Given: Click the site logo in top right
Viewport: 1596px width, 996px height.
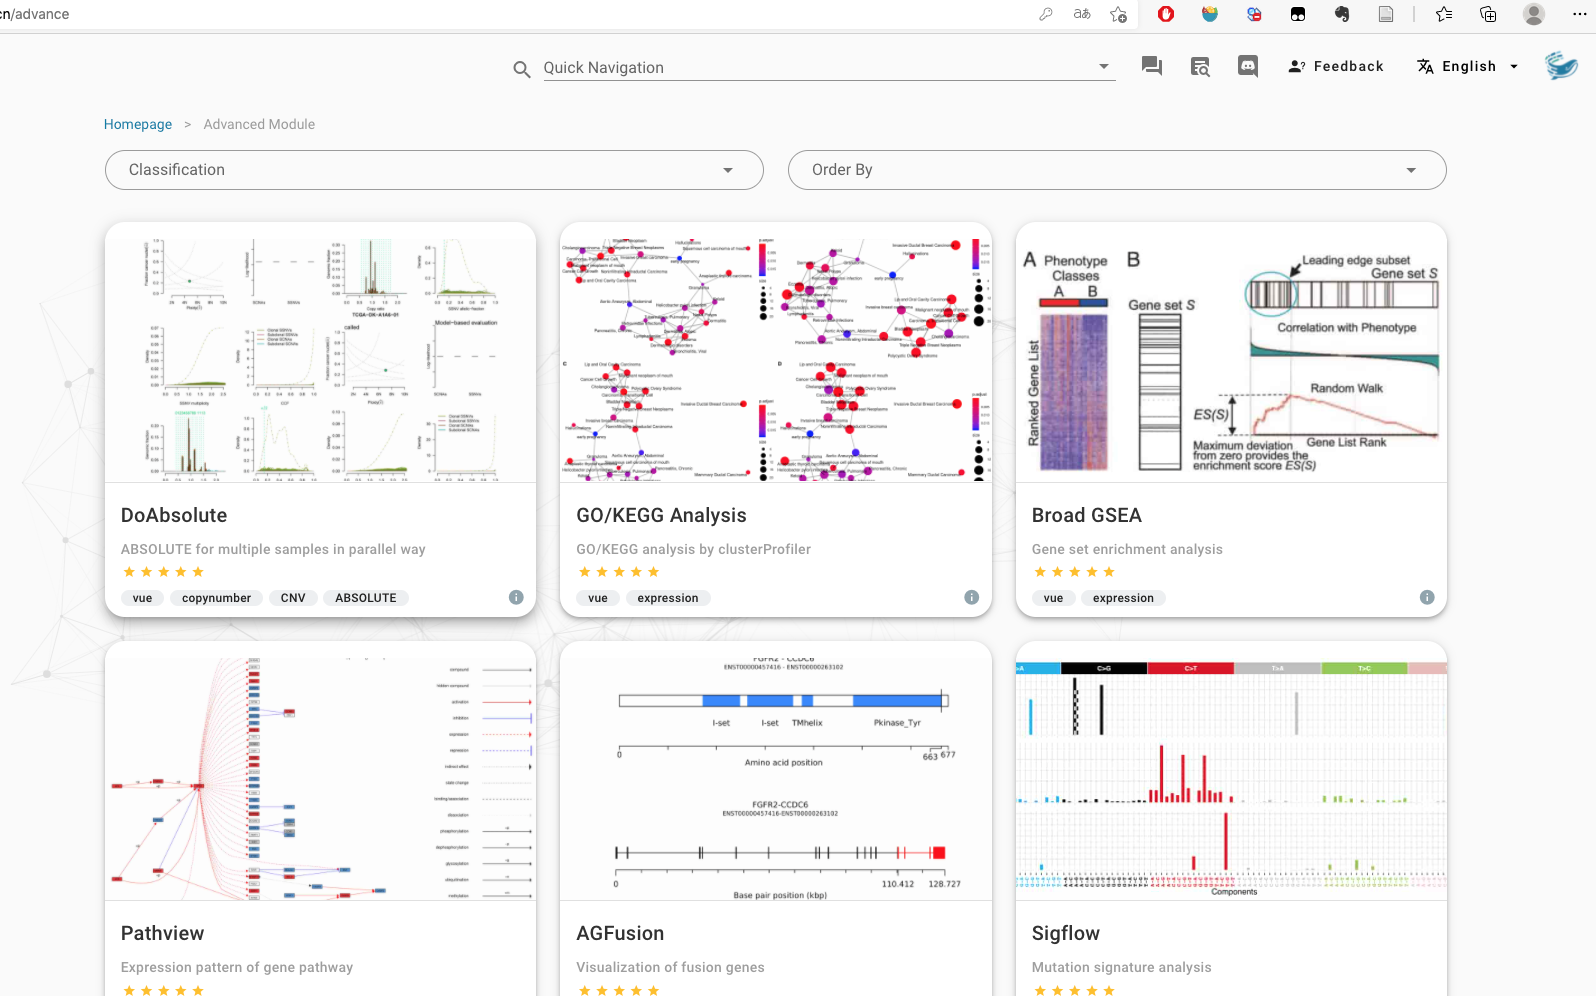Looking at the screenshot, I should (x=1561, y=66).
